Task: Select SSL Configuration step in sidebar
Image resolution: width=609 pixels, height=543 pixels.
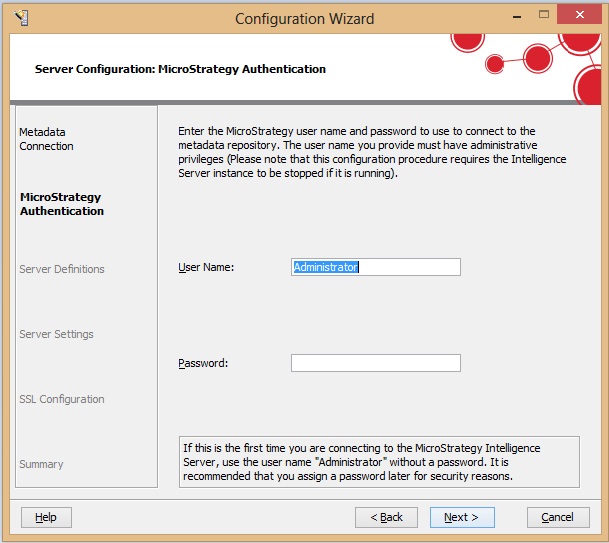Action: tap(62, 399)
